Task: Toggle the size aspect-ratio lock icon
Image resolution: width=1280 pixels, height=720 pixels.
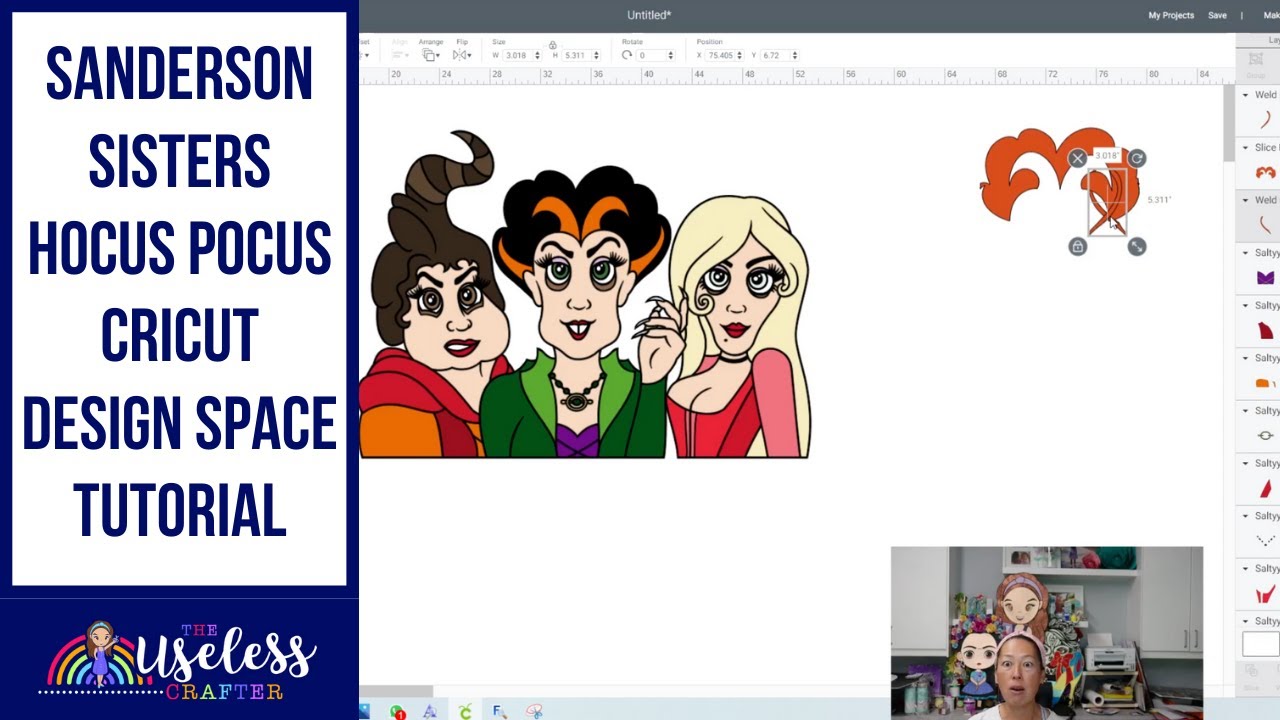Action: click(552, 45)
